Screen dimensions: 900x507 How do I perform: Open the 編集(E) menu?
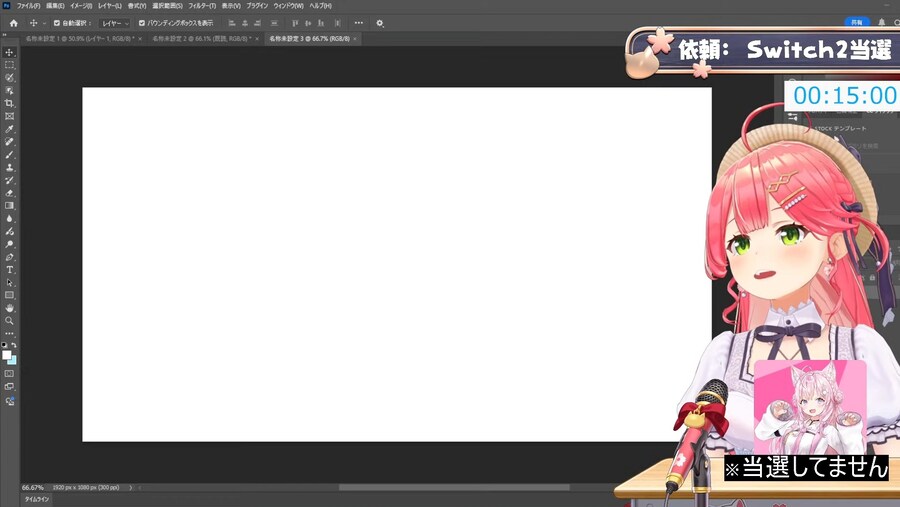[55, 6]
